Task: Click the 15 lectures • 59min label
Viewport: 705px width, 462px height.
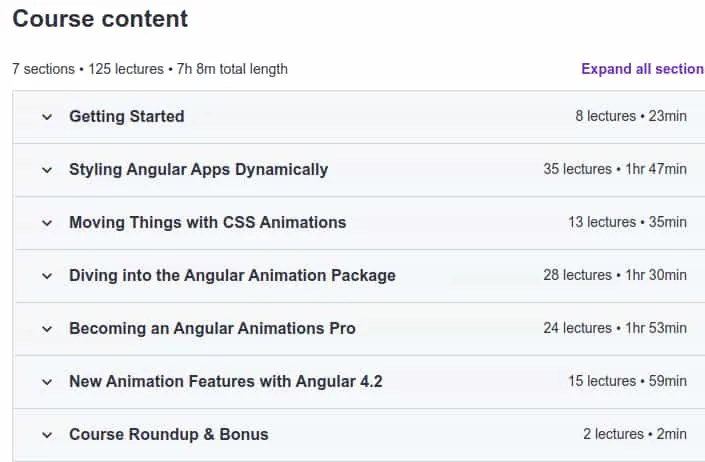Action: click(x=627, y=381)
